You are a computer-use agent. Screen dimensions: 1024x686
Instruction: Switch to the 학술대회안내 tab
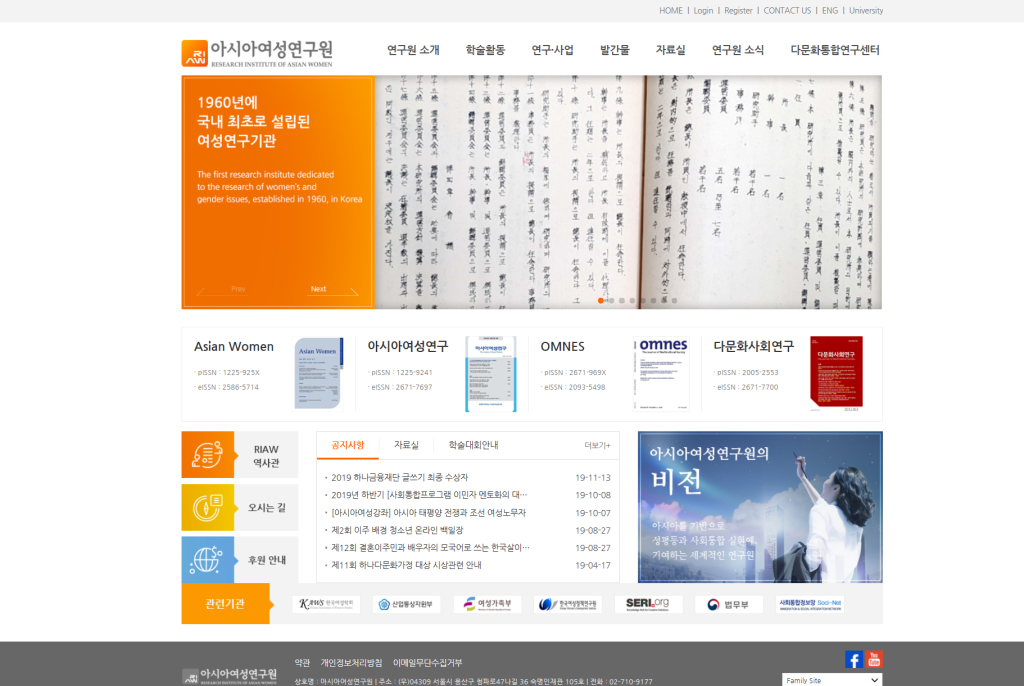pos(473,445)
